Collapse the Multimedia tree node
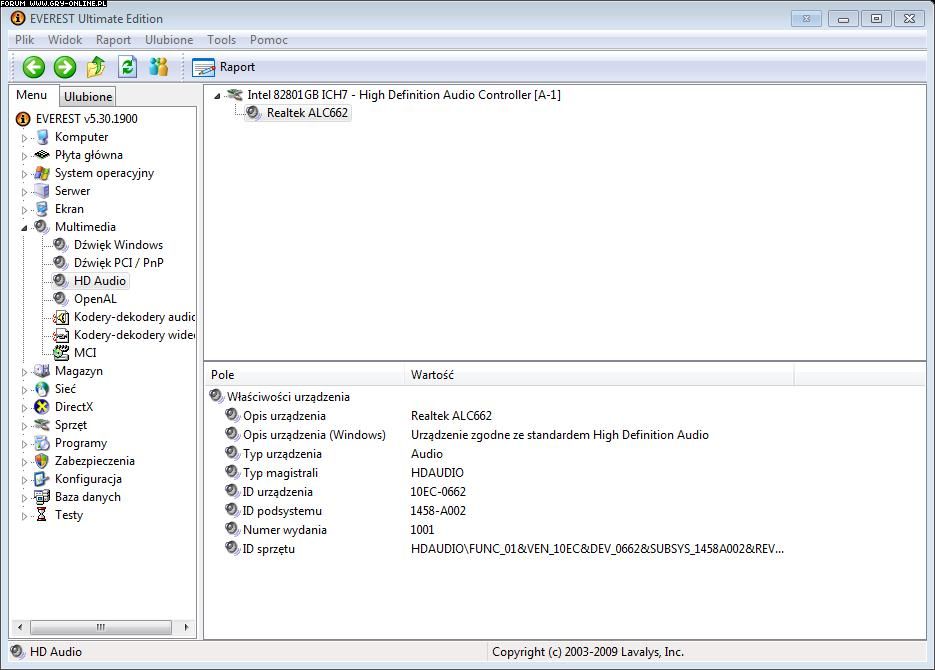The image size is (935, 670). (24, 228)
